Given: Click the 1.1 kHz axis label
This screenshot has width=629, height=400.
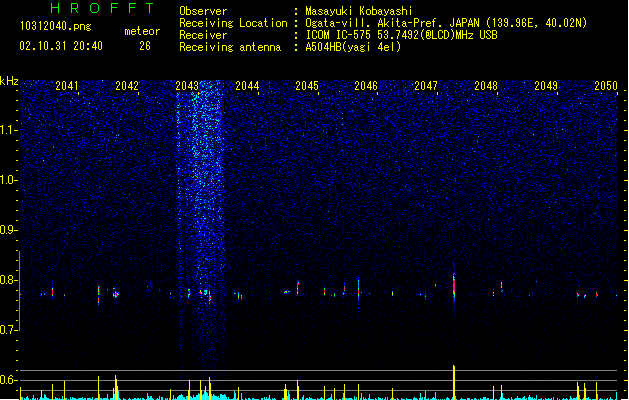Looking at the screenshot, I should pyautogui.click(x=9, y=130).
